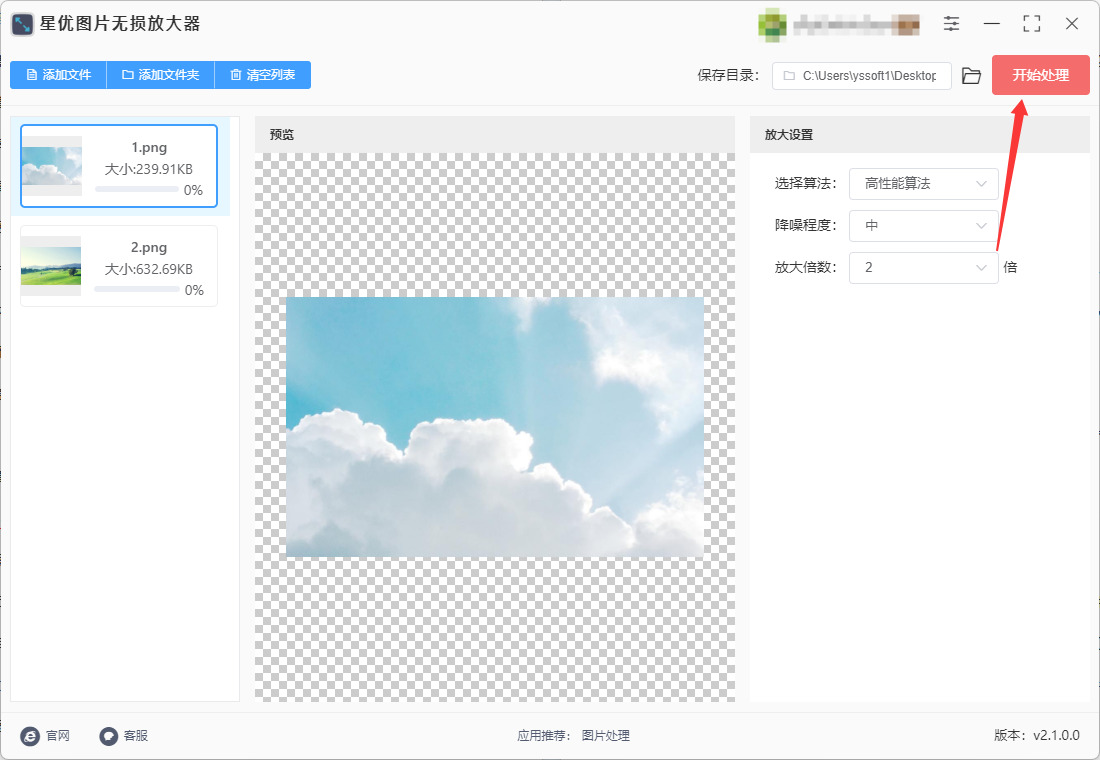Image resolution: width=1100 pixels, height=760 pixels.
Task: Toggle fullscreen mode icon
Action: click(x=1031, y=24)
